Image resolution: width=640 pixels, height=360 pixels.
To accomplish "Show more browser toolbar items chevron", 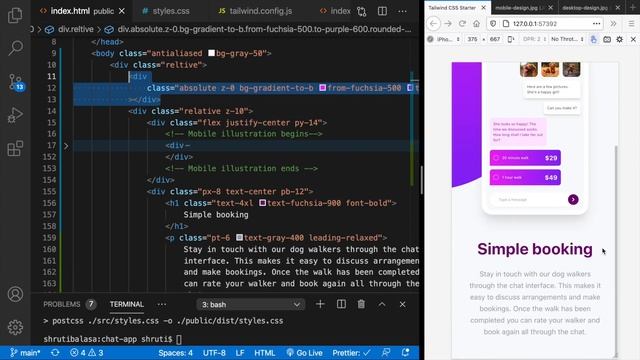I will [x=613, y=24].
